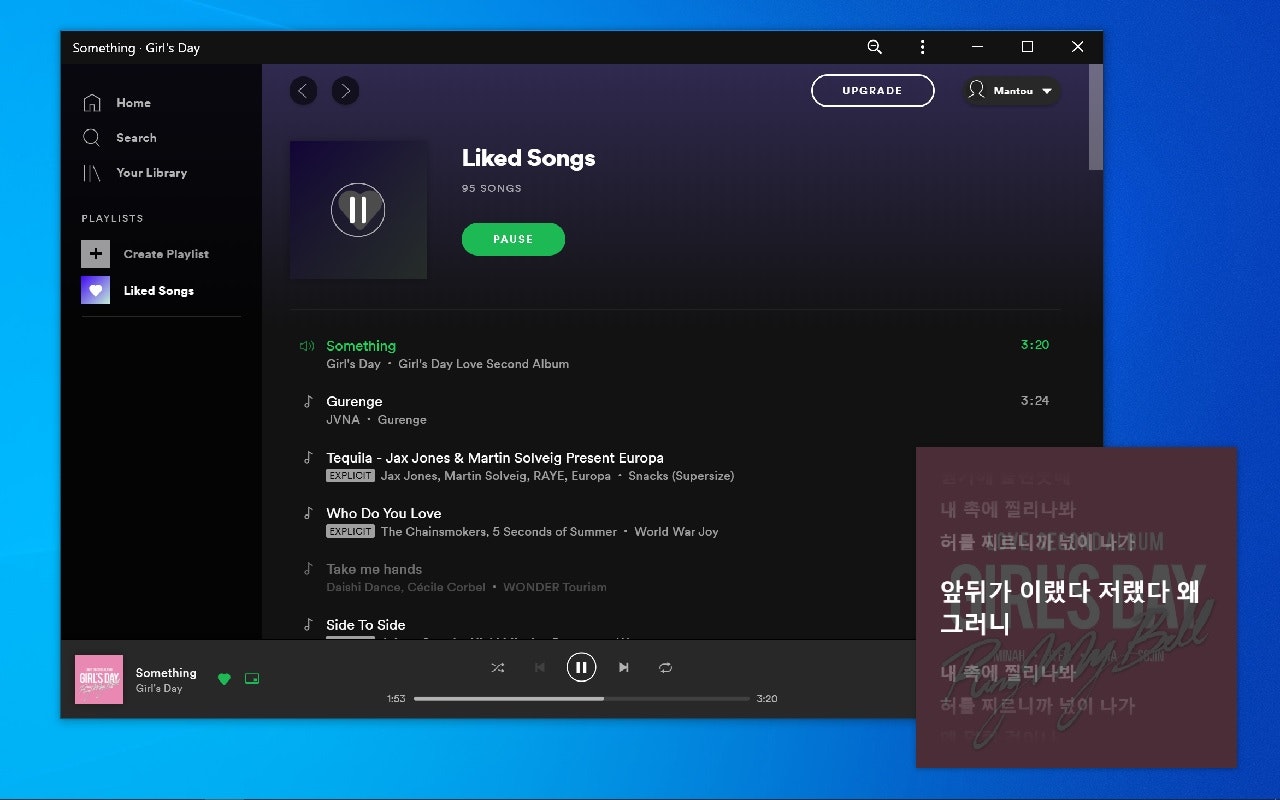This screenshot has width=1280, height=800.
Task: Open the three-dot menu in title bar
Action: (922, 47)
